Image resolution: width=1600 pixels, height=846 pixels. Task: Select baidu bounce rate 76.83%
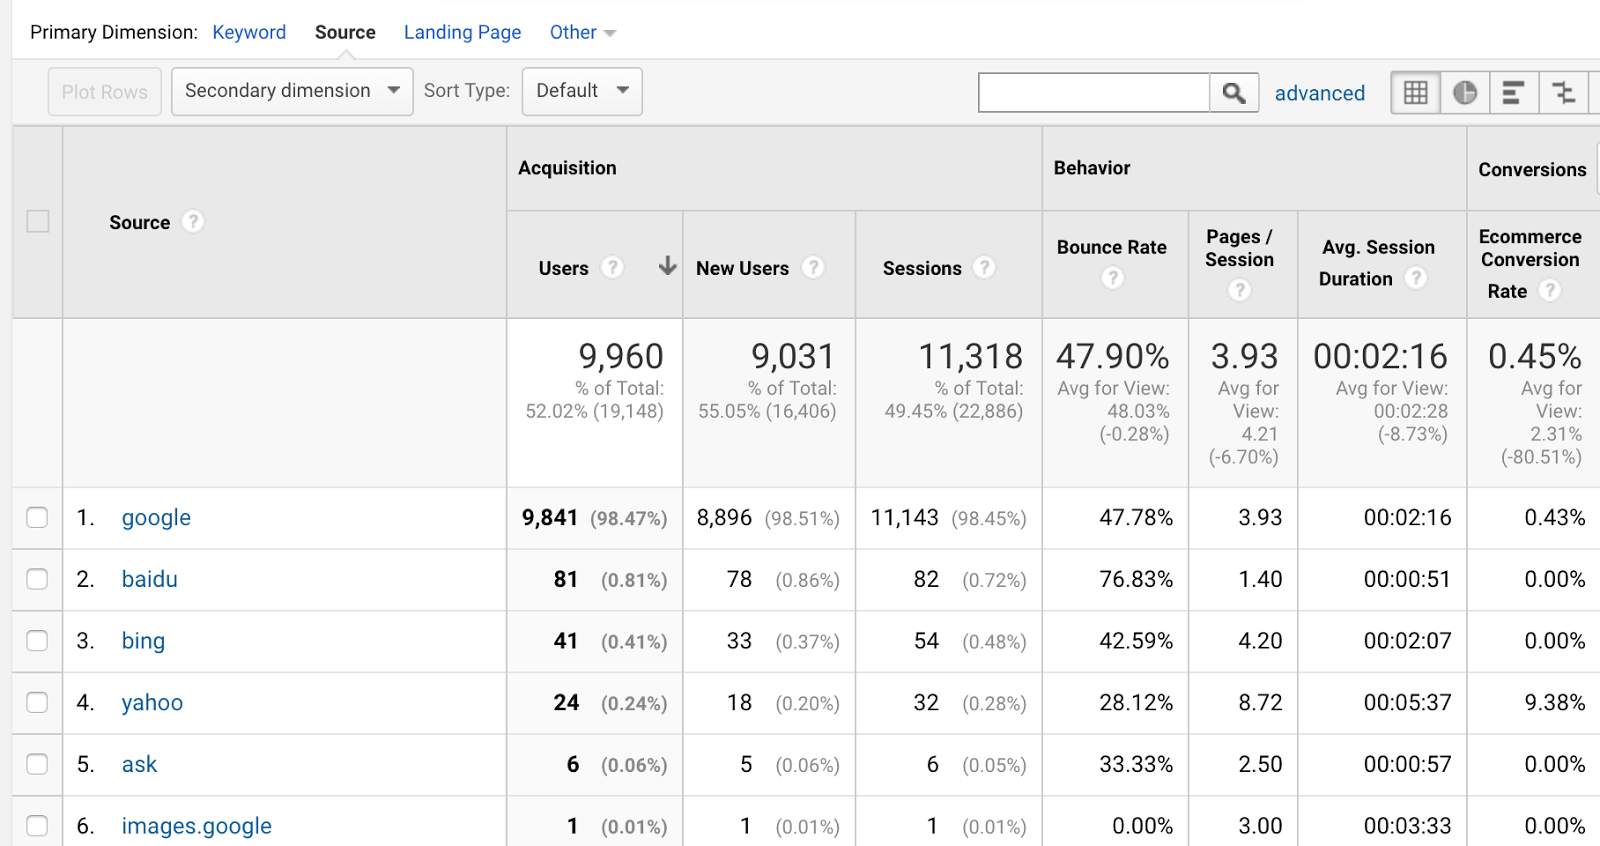[x=1136, y=579]
